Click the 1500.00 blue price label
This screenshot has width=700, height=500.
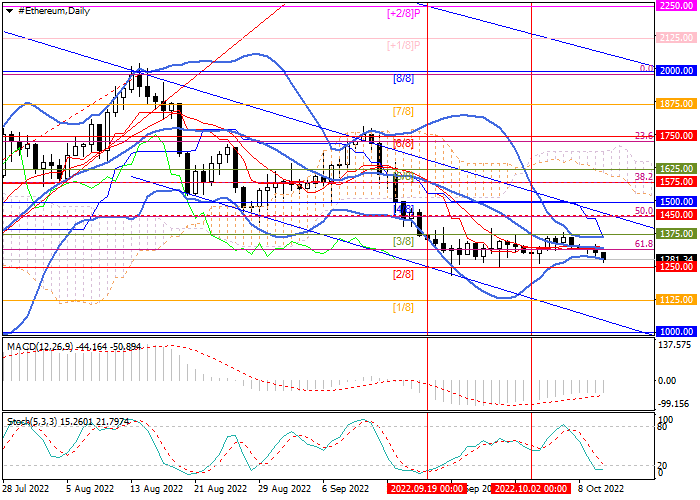pyautogui.click(x=676, y=201)
